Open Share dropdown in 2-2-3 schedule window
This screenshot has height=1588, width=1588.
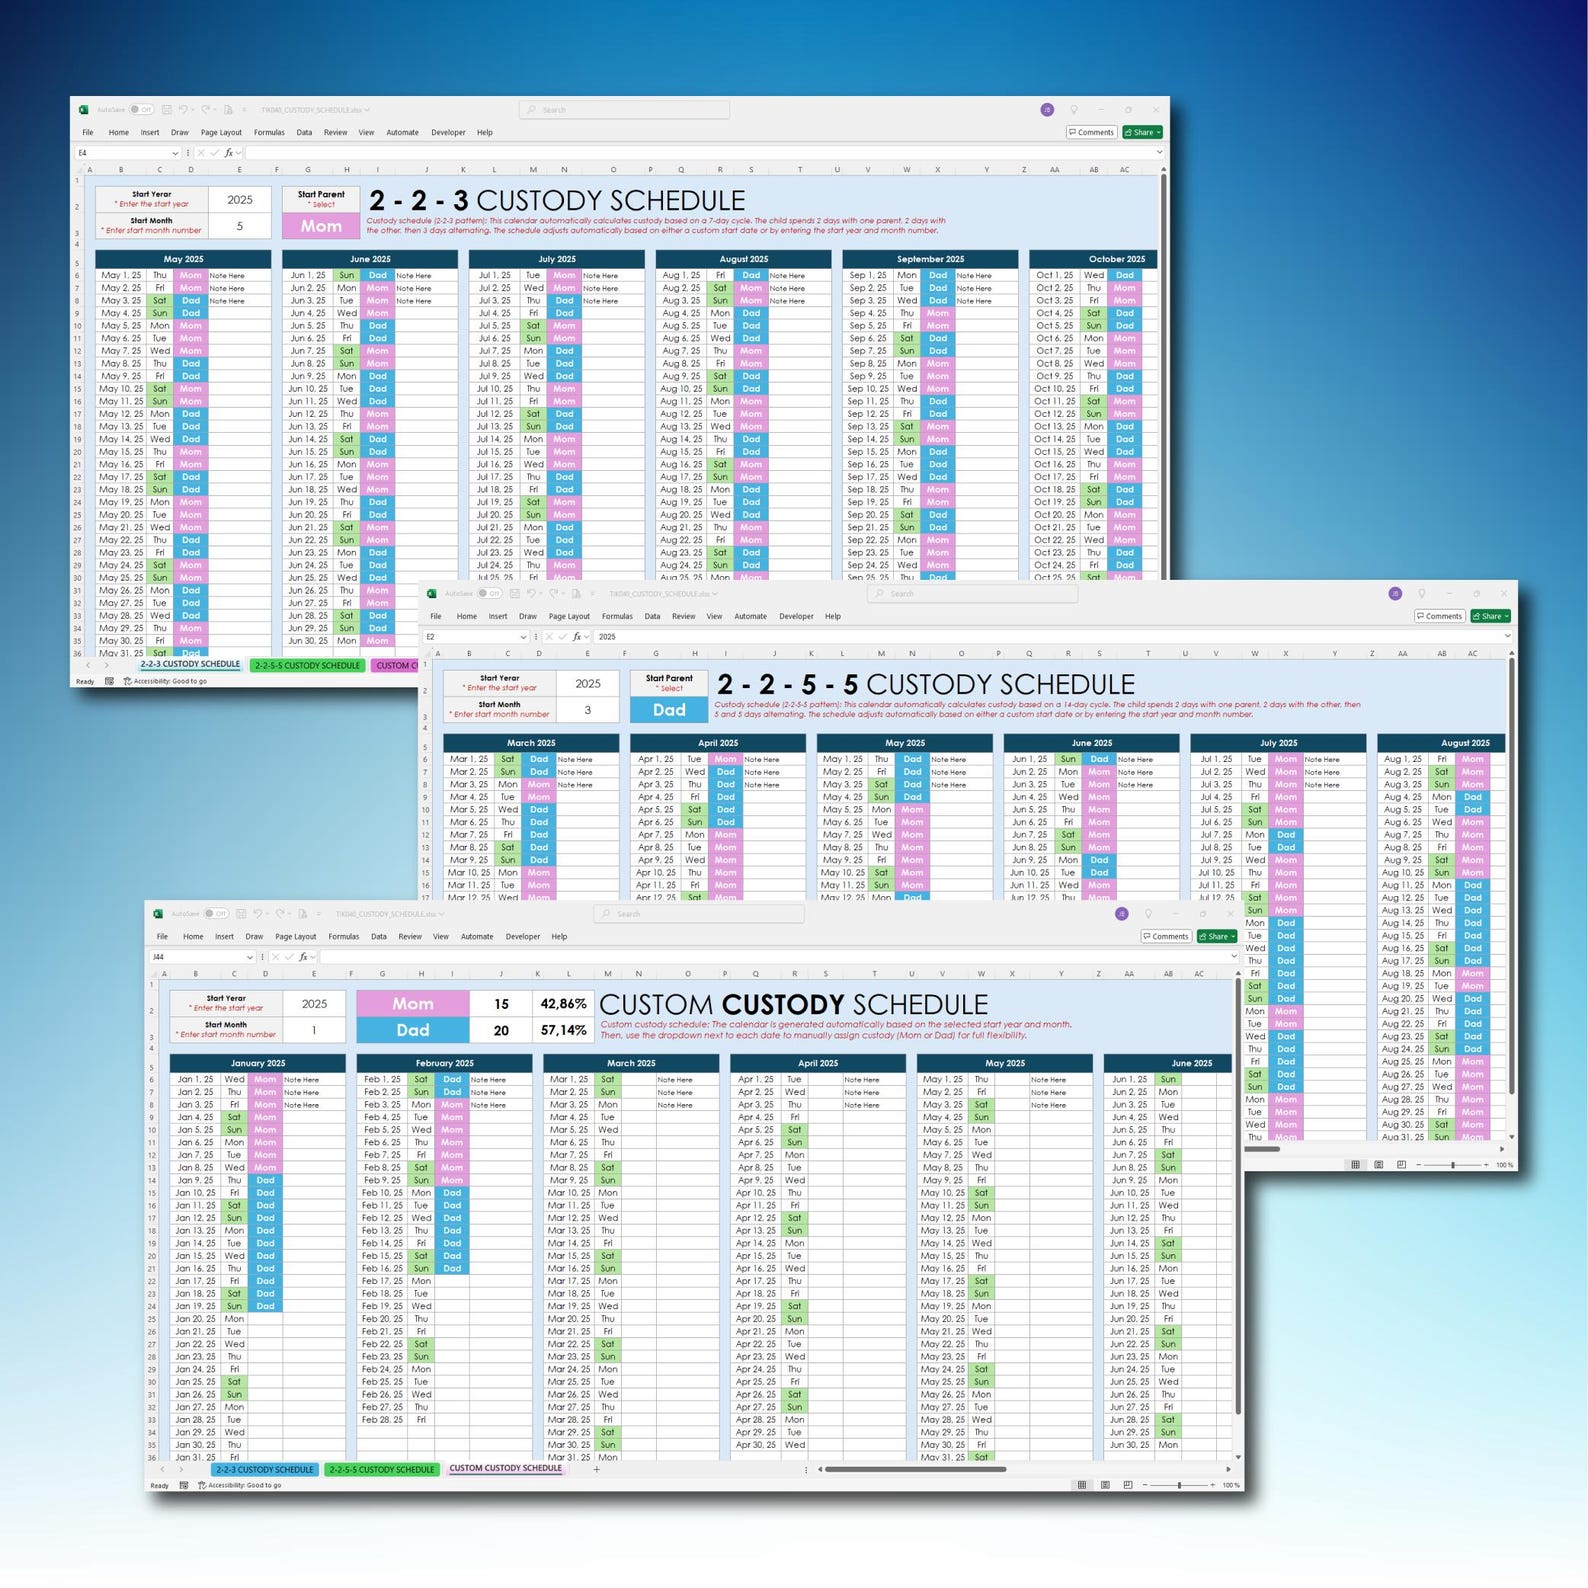[x=1159, y=132]
